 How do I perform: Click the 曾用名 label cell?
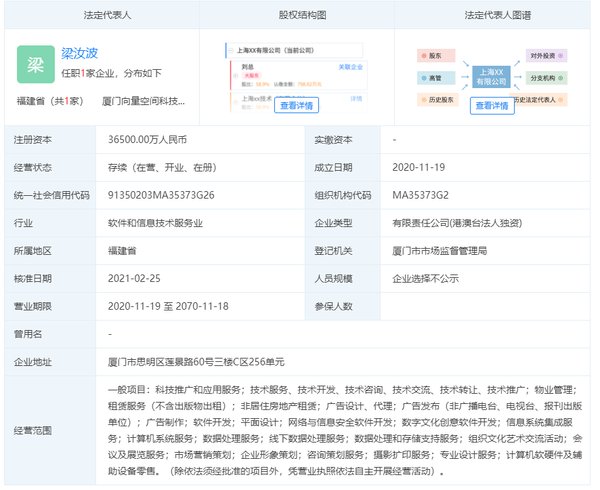coord(50,334)
